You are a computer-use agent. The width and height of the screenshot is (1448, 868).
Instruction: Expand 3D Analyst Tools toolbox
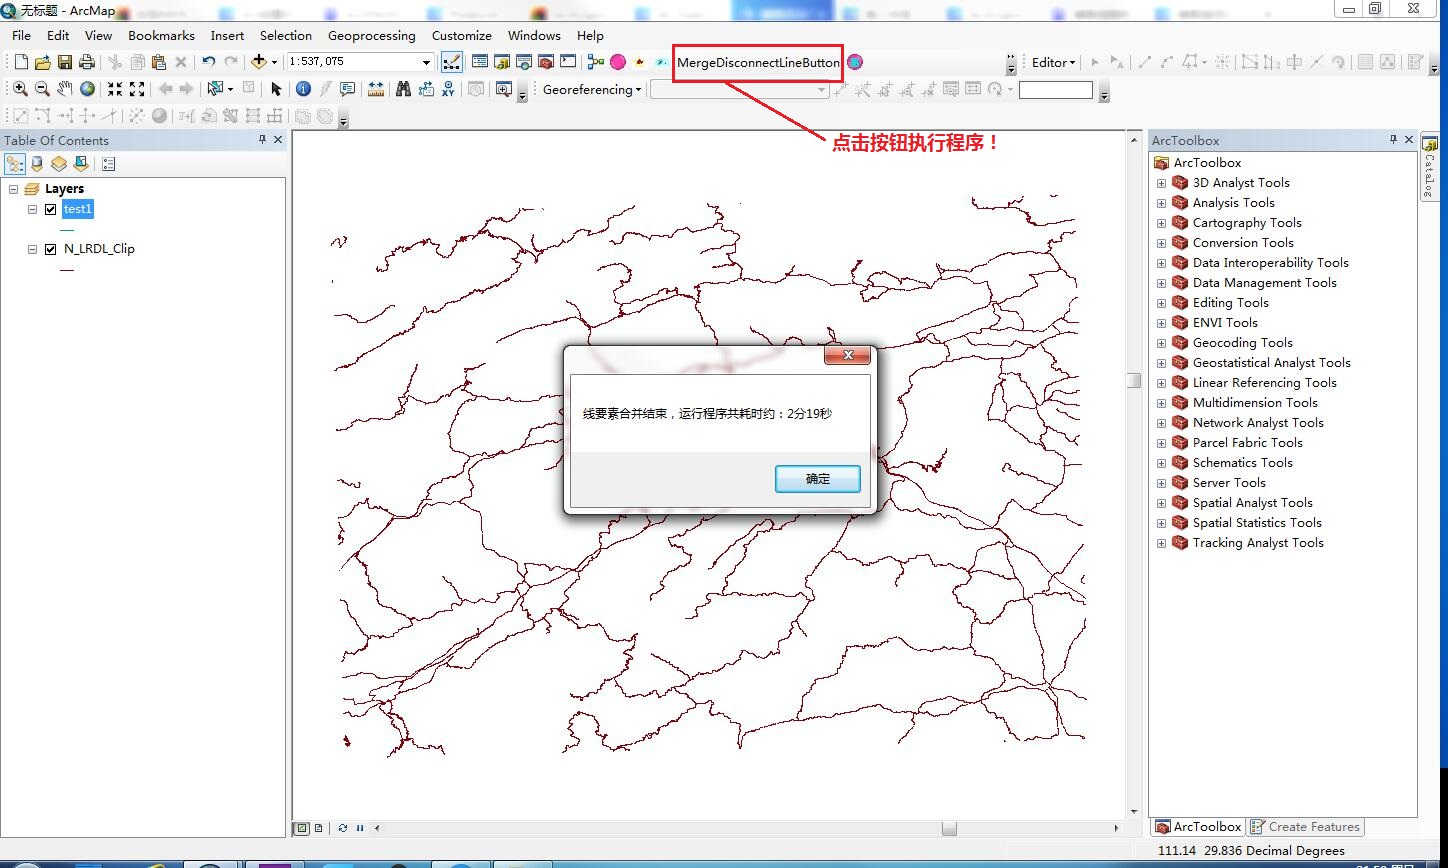pyautogui.click(x=1161, y=183)
